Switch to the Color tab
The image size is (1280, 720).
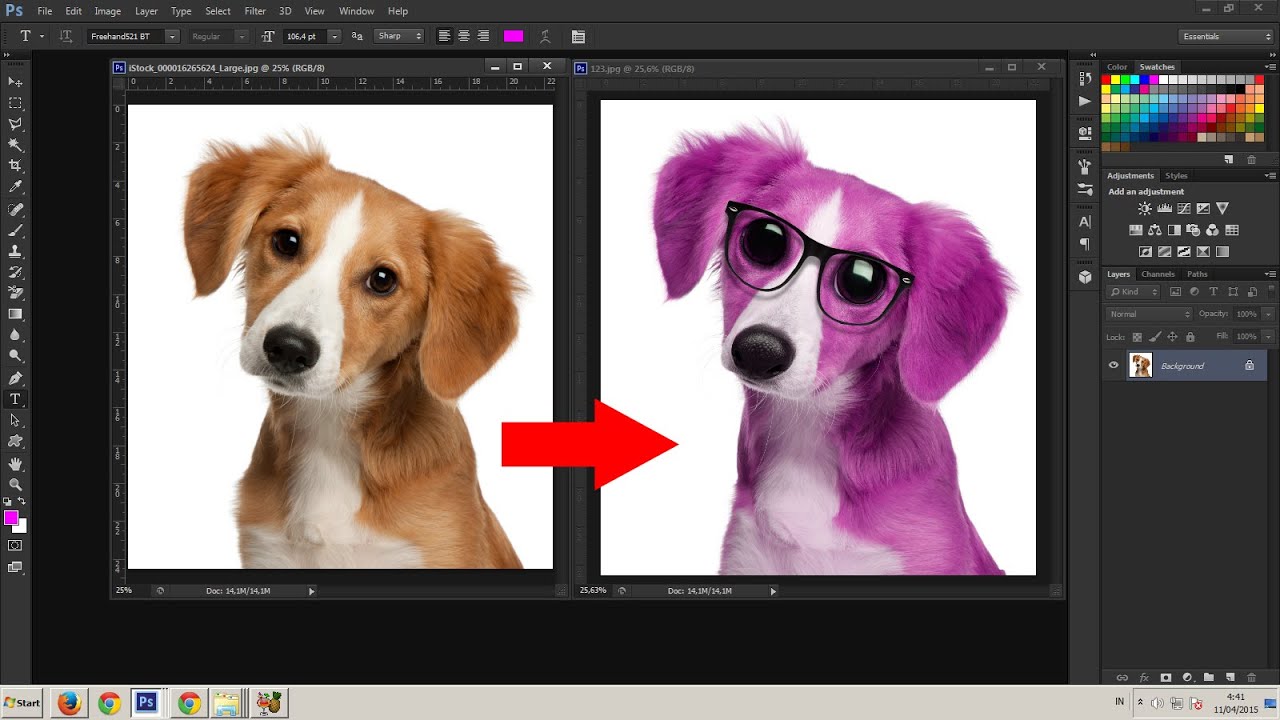(x=1117, y=67)
